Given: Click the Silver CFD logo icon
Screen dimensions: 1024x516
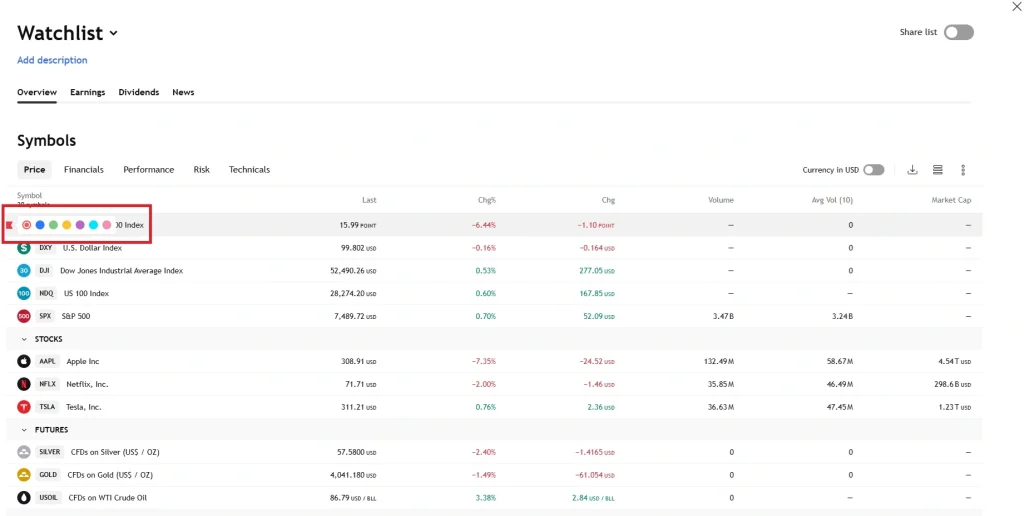Looking at the screenshot, I should coord(24,452).
